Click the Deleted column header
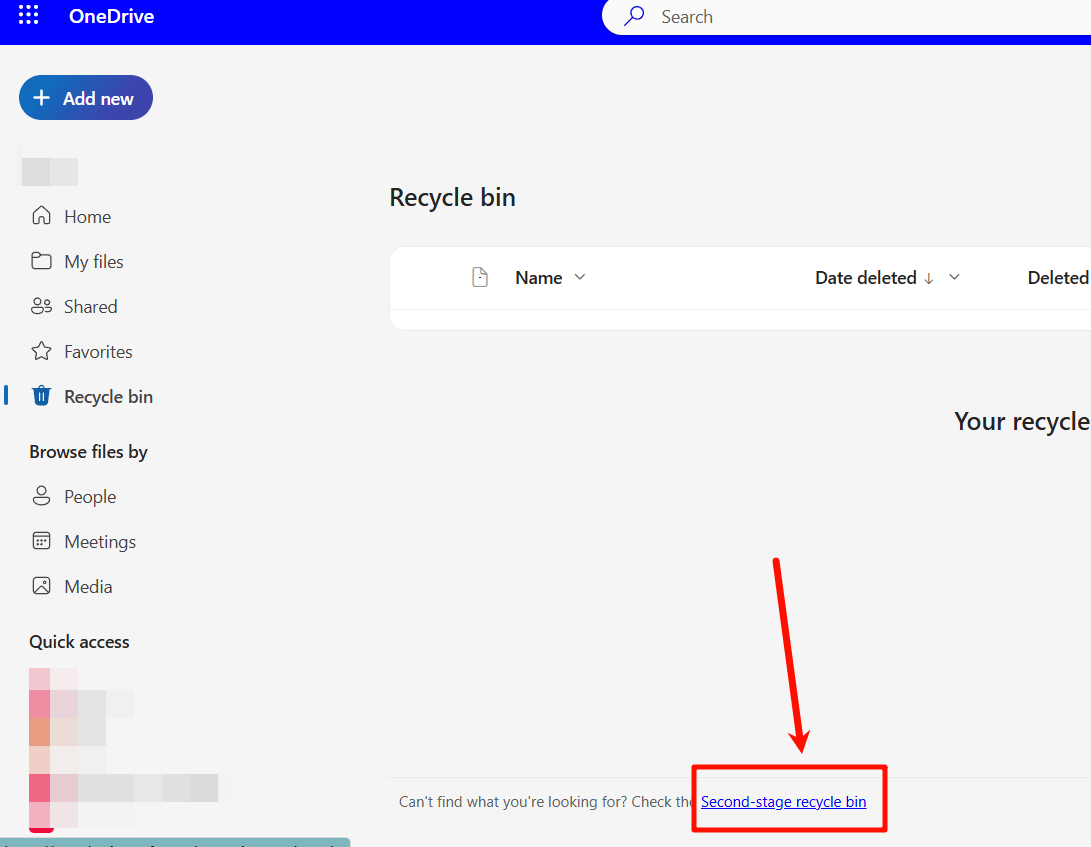The image size is (1091, 847). [1058, 278]
